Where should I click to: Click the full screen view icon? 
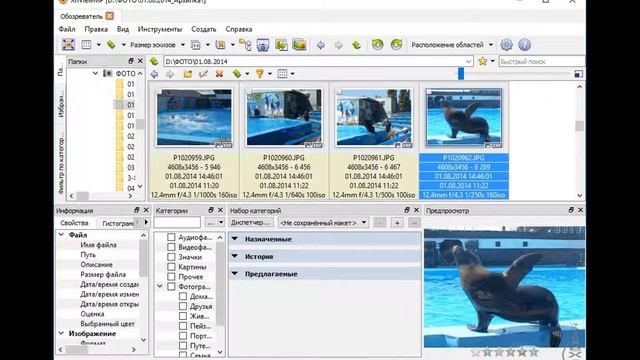point(68,44)
